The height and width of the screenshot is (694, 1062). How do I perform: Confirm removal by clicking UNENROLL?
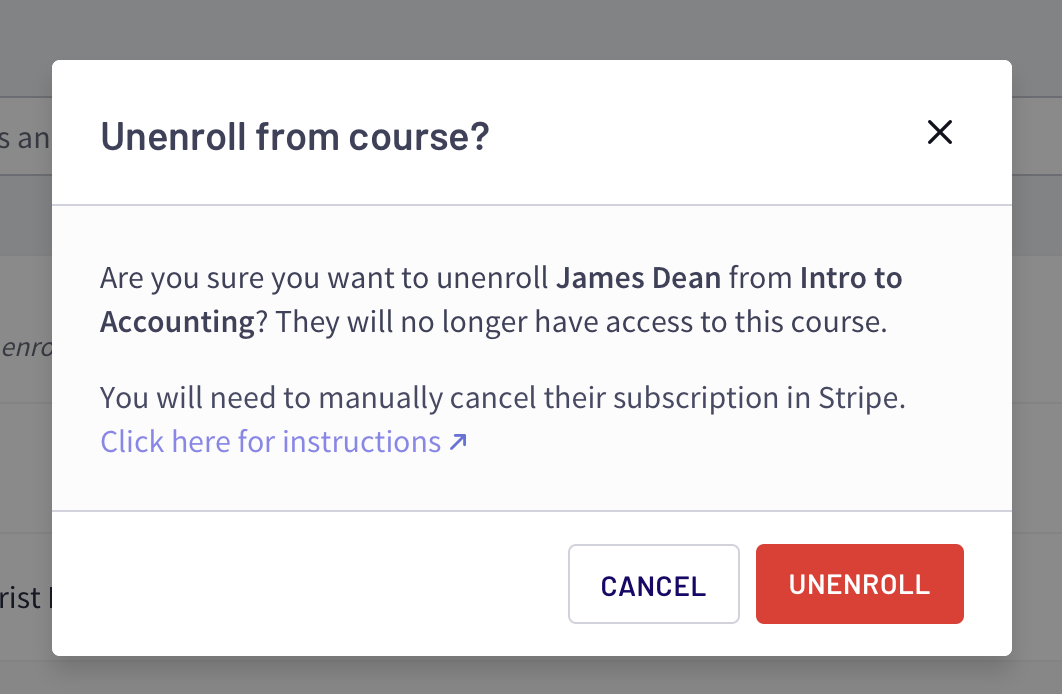click(x=859, y=584)
